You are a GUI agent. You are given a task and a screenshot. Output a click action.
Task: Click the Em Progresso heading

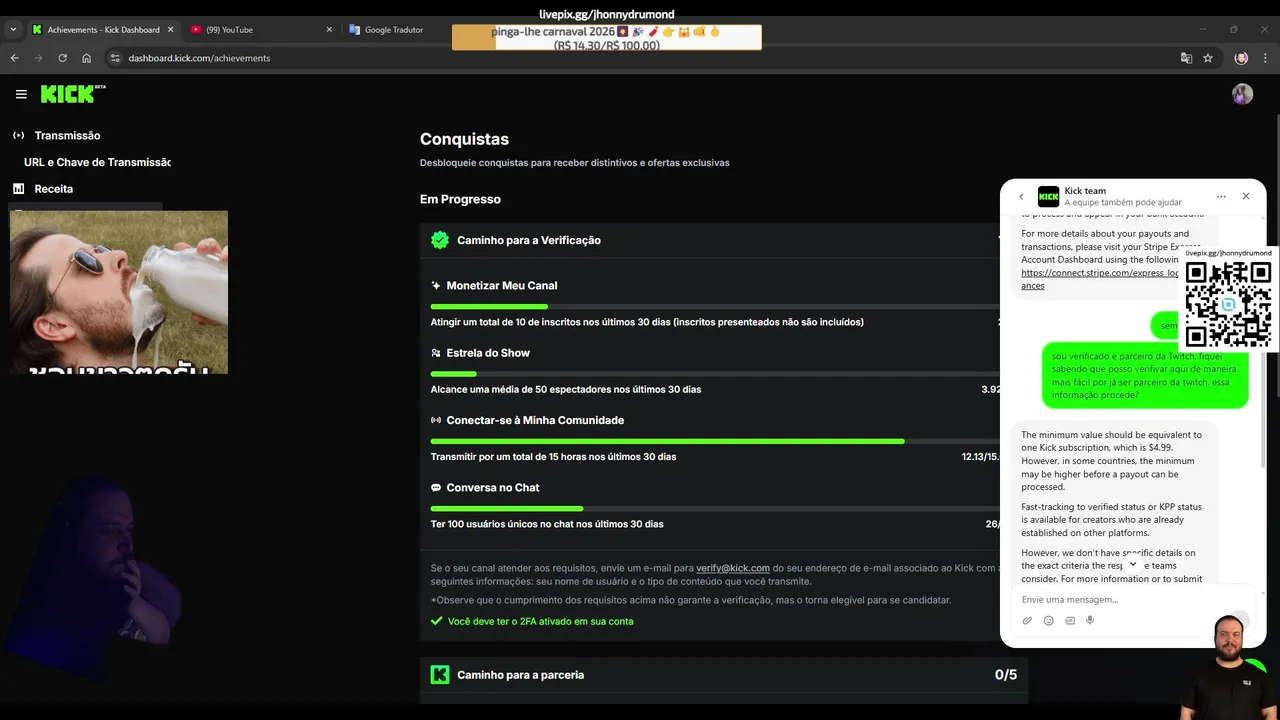[x=460, y=199]
